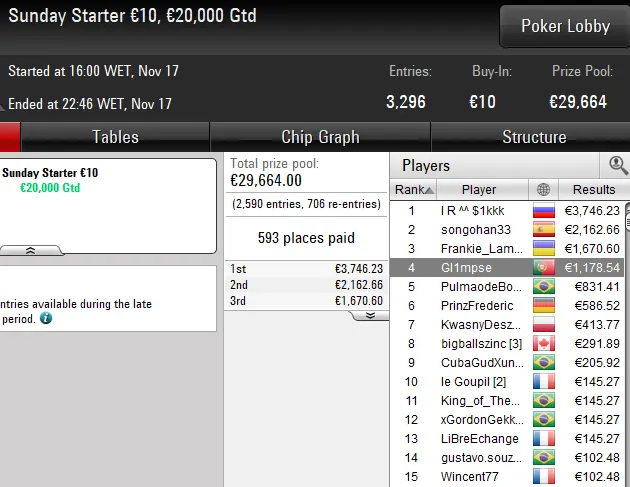This screenshot has height=487, width=630.
Task: Switch to the Tables tab
Action: point(115,137)
